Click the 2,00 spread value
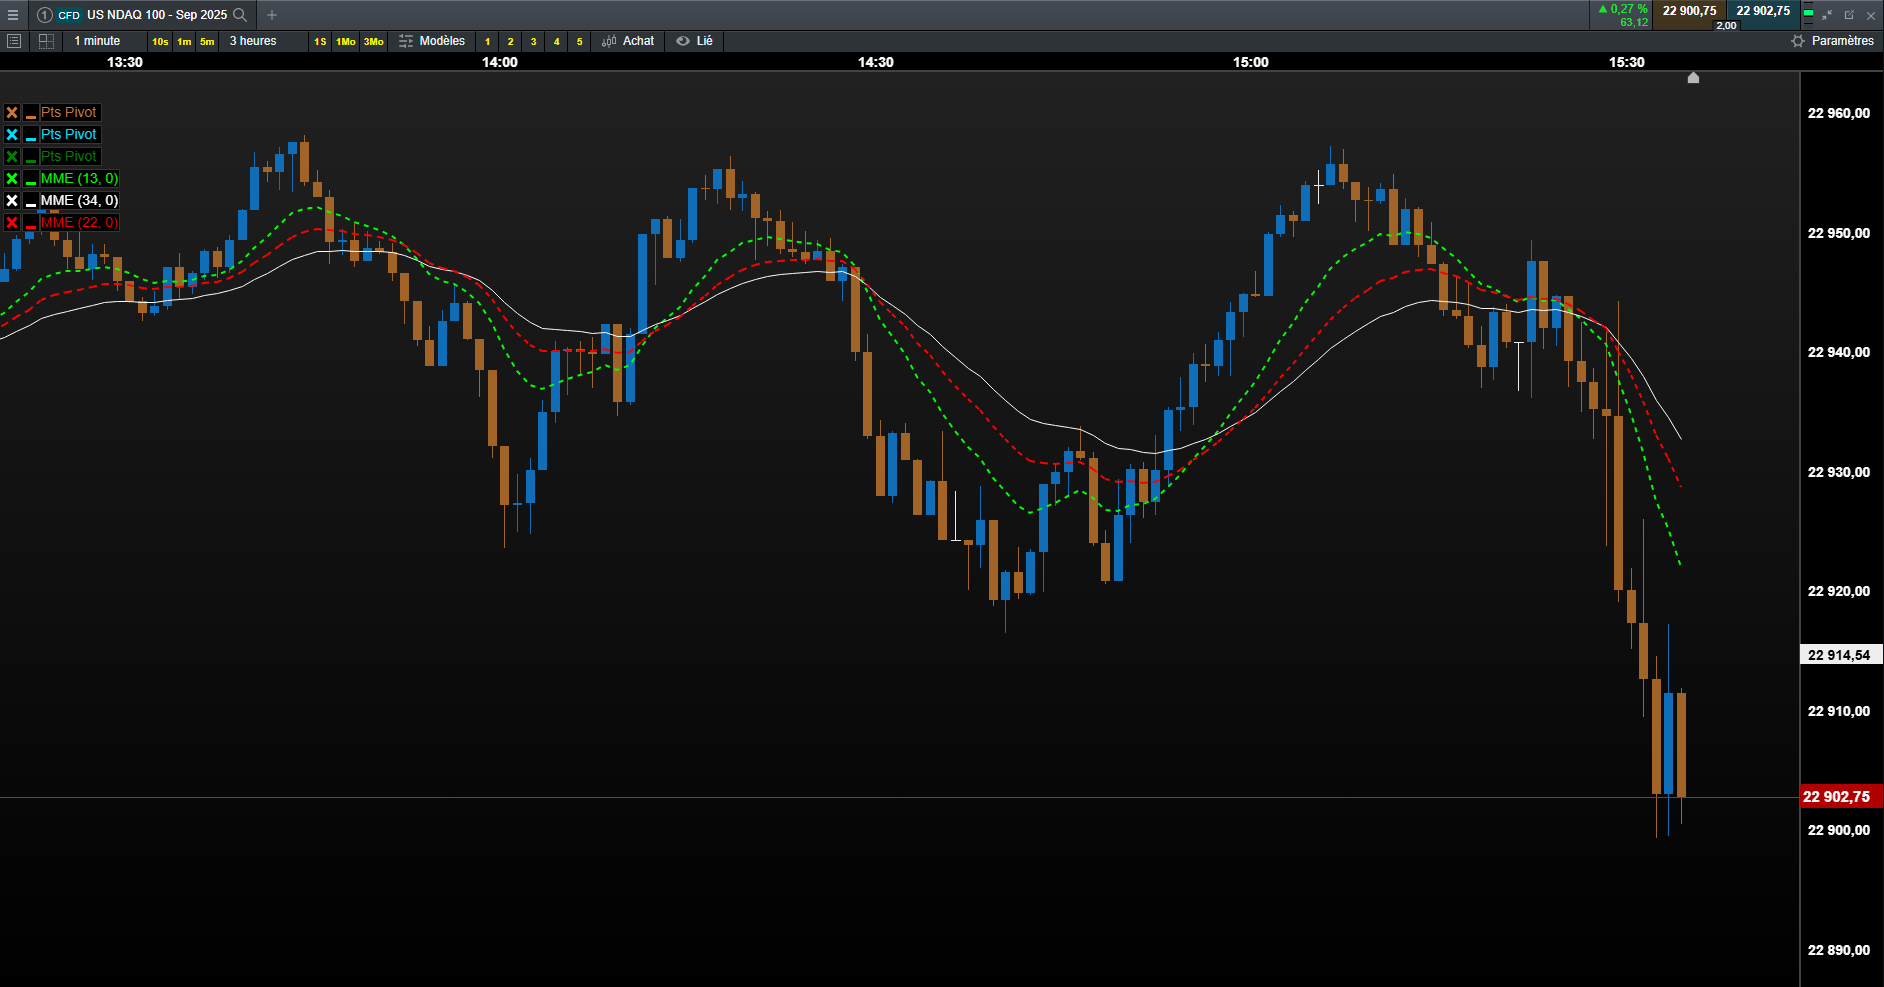 click(x=1726, y=25)
